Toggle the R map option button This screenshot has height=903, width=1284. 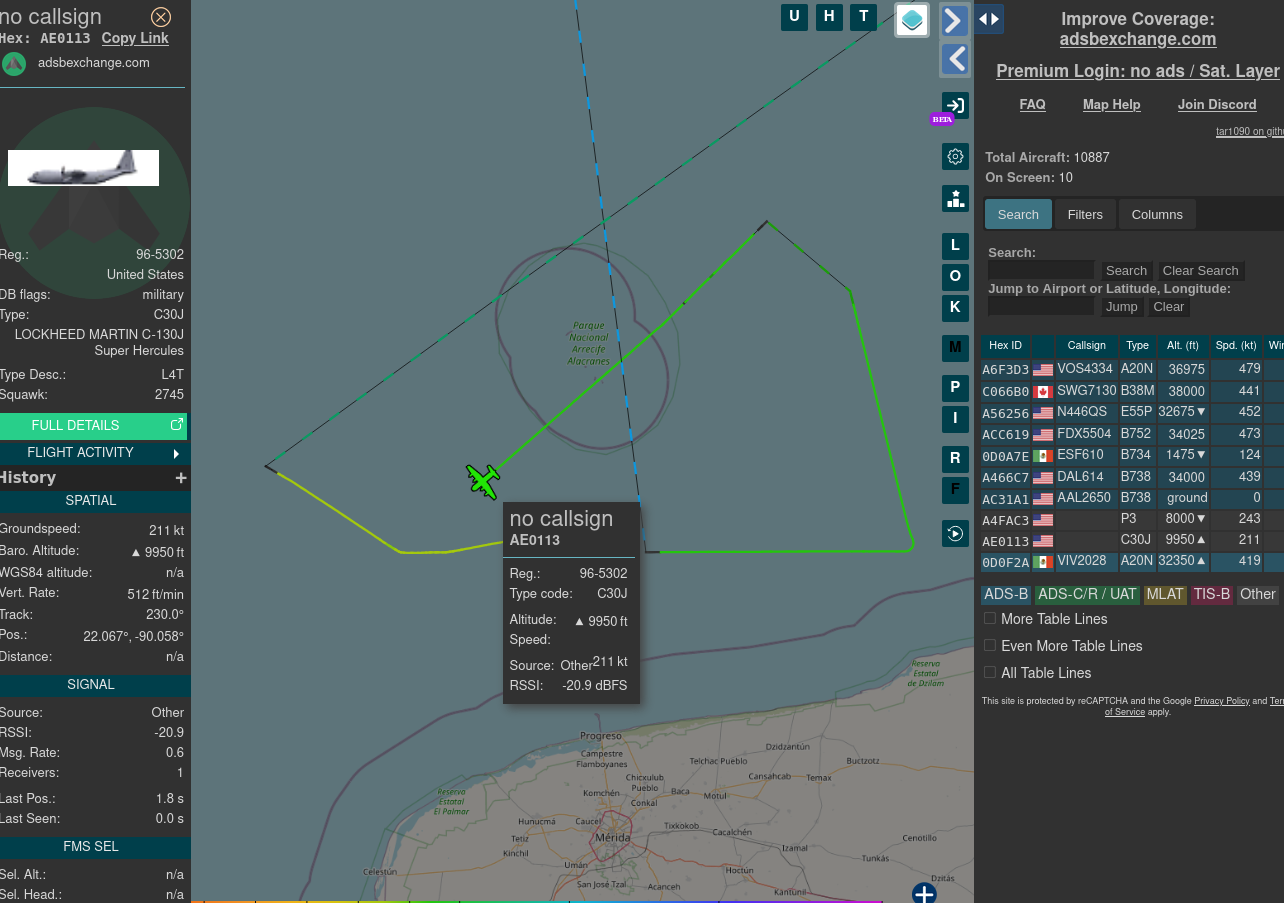[x=955, y=459]
